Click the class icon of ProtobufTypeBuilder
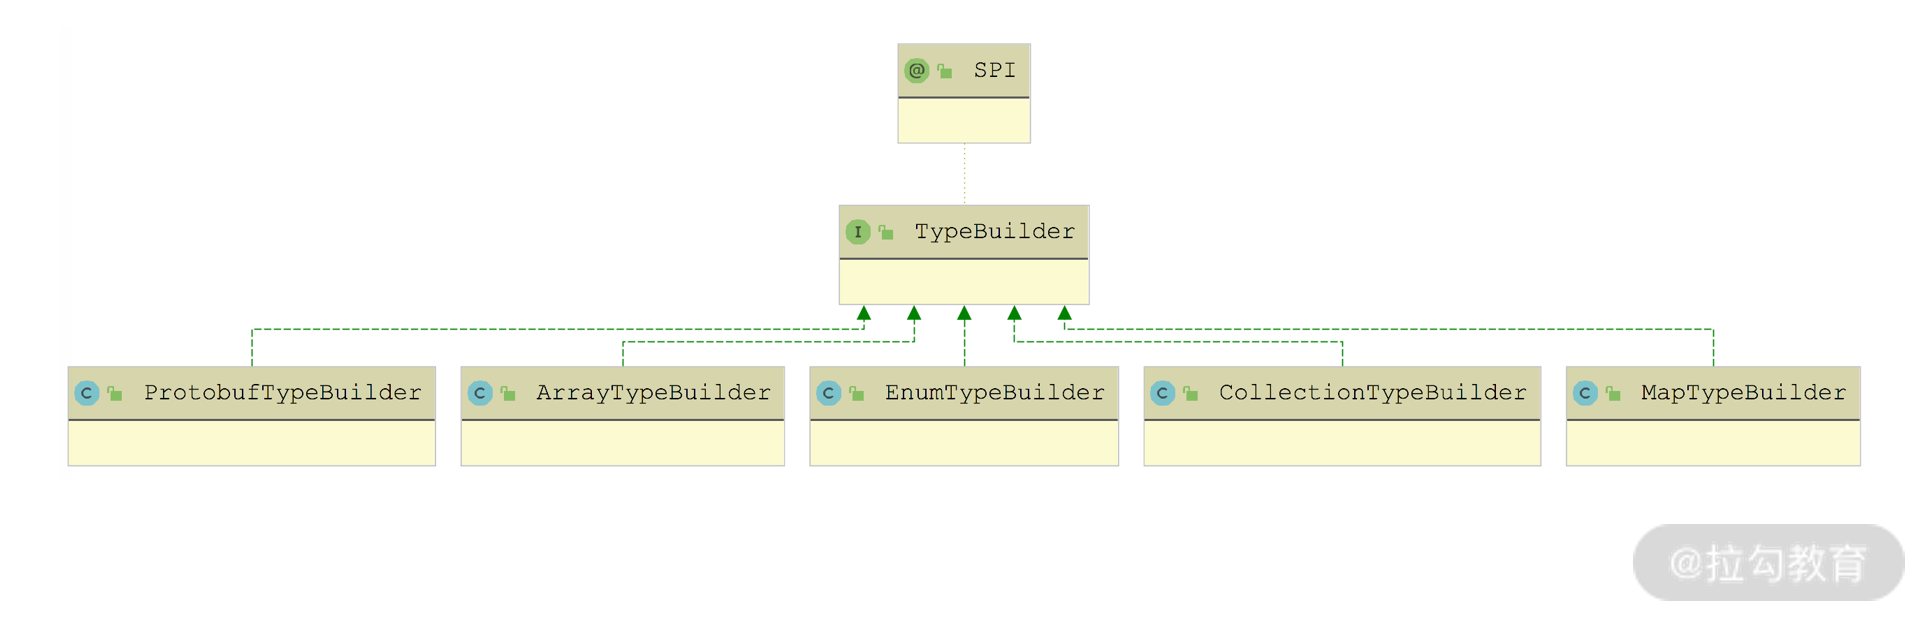The image size is (1930, 626). tap(87, 393)
